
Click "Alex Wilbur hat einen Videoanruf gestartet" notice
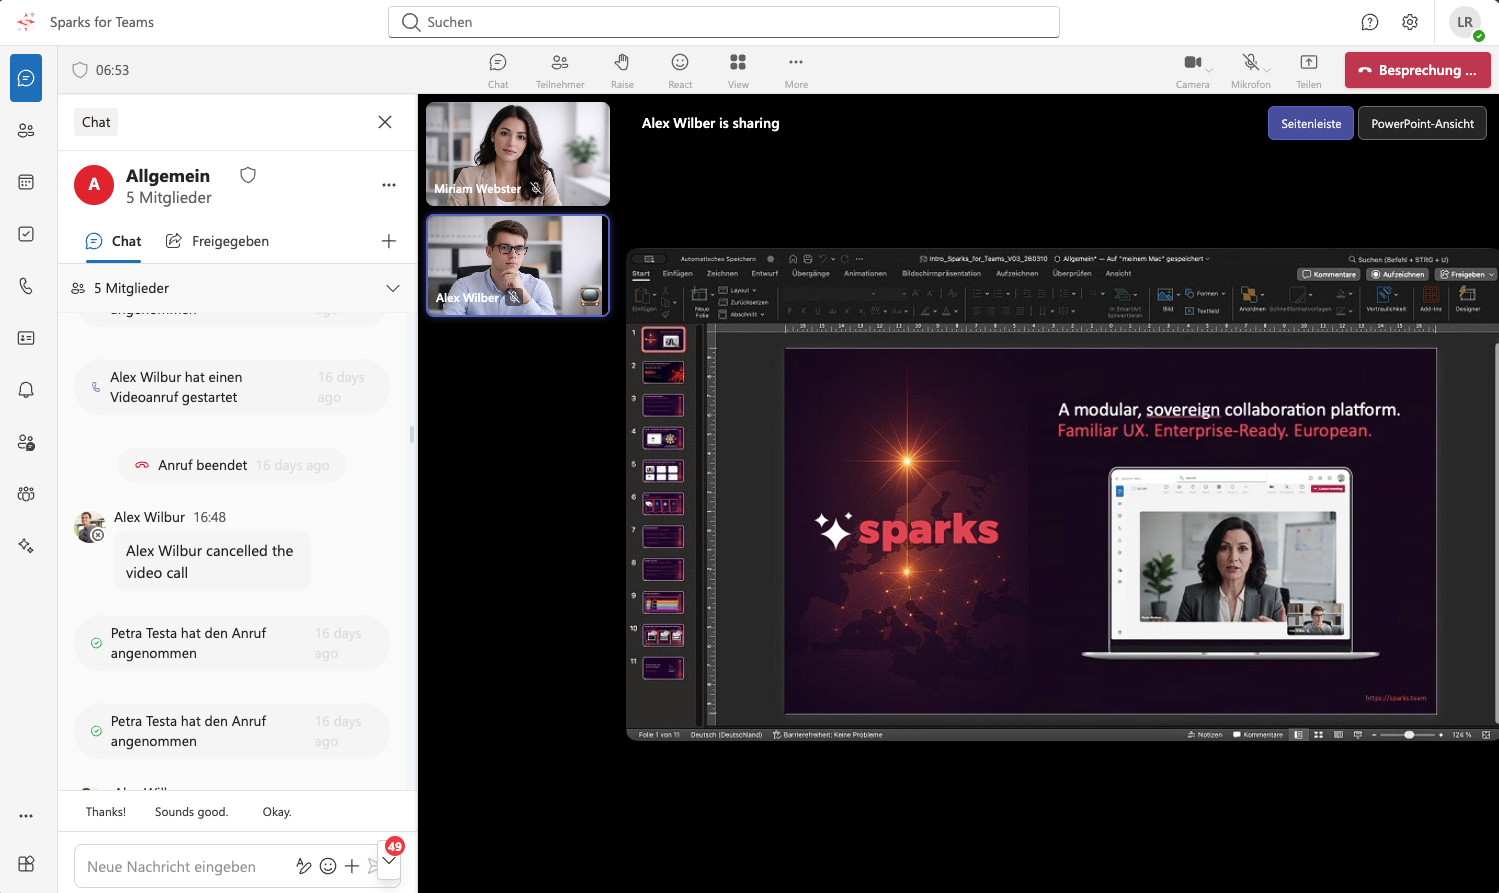(x=232, y=387)
